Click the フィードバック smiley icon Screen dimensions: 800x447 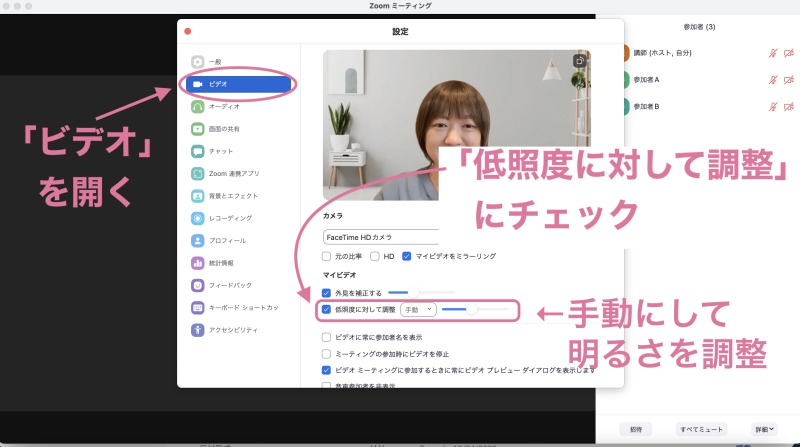coord(197,285)
